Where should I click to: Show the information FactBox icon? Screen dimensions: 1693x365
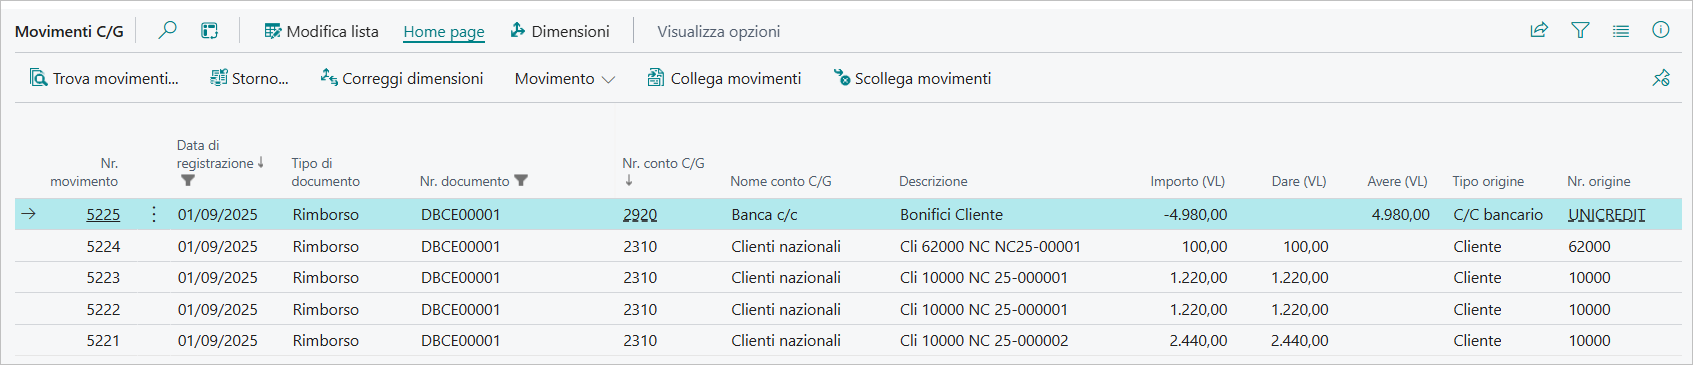(x=1661, y=30)
